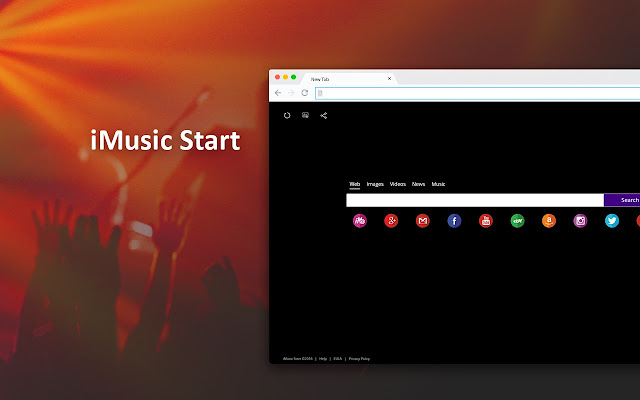Focus the white search input field
Viewport: 640px width, 400px height.
[475, 200]
